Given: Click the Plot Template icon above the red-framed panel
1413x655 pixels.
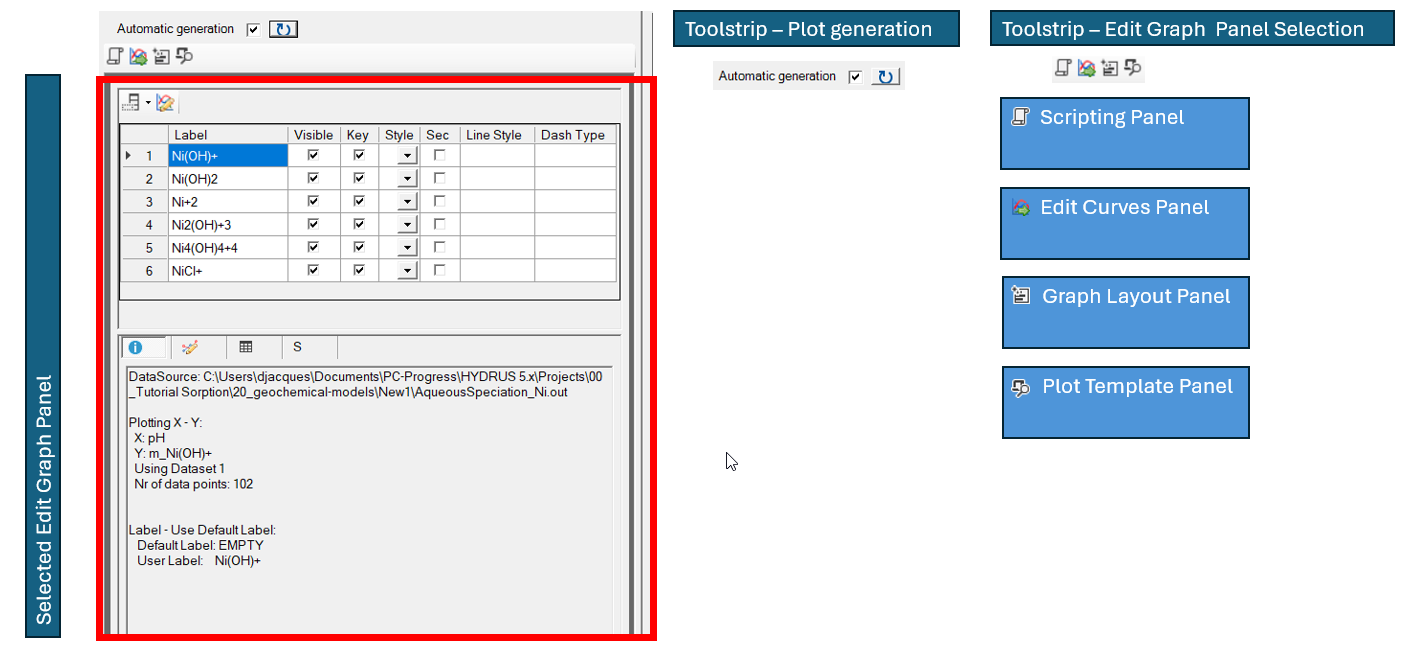Looking at the screenshot, I should coord(184,57).
